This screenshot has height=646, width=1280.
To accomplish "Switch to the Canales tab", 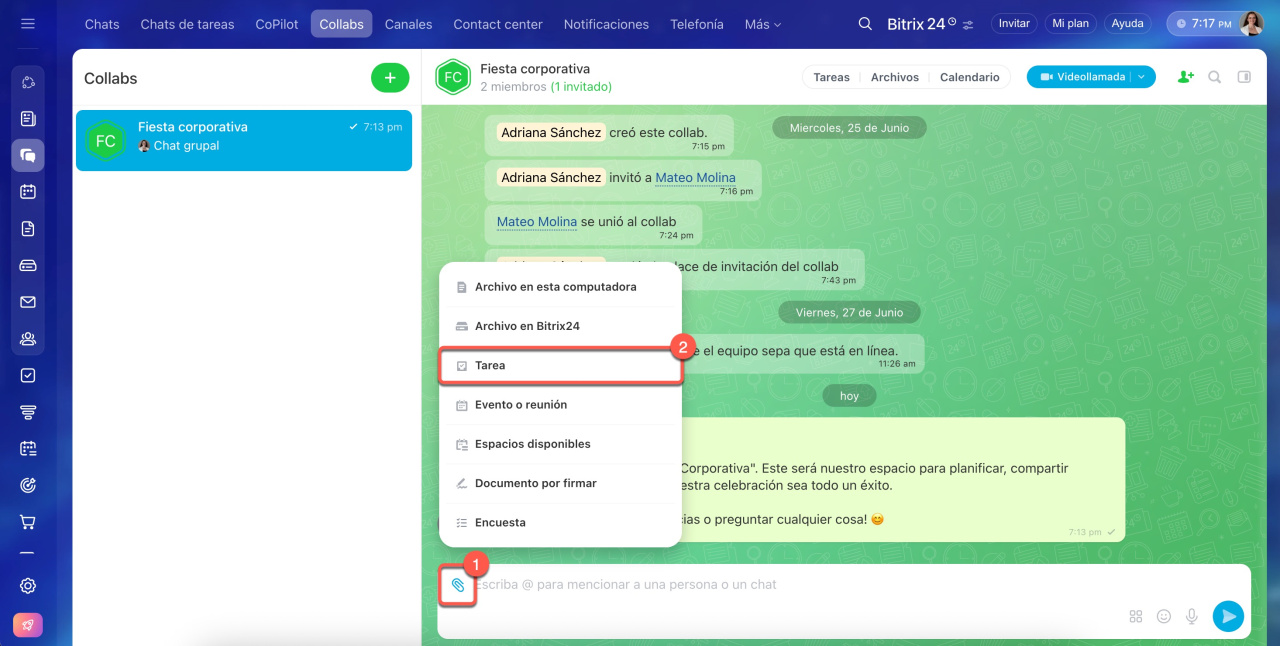I will [x=408, y=24].
